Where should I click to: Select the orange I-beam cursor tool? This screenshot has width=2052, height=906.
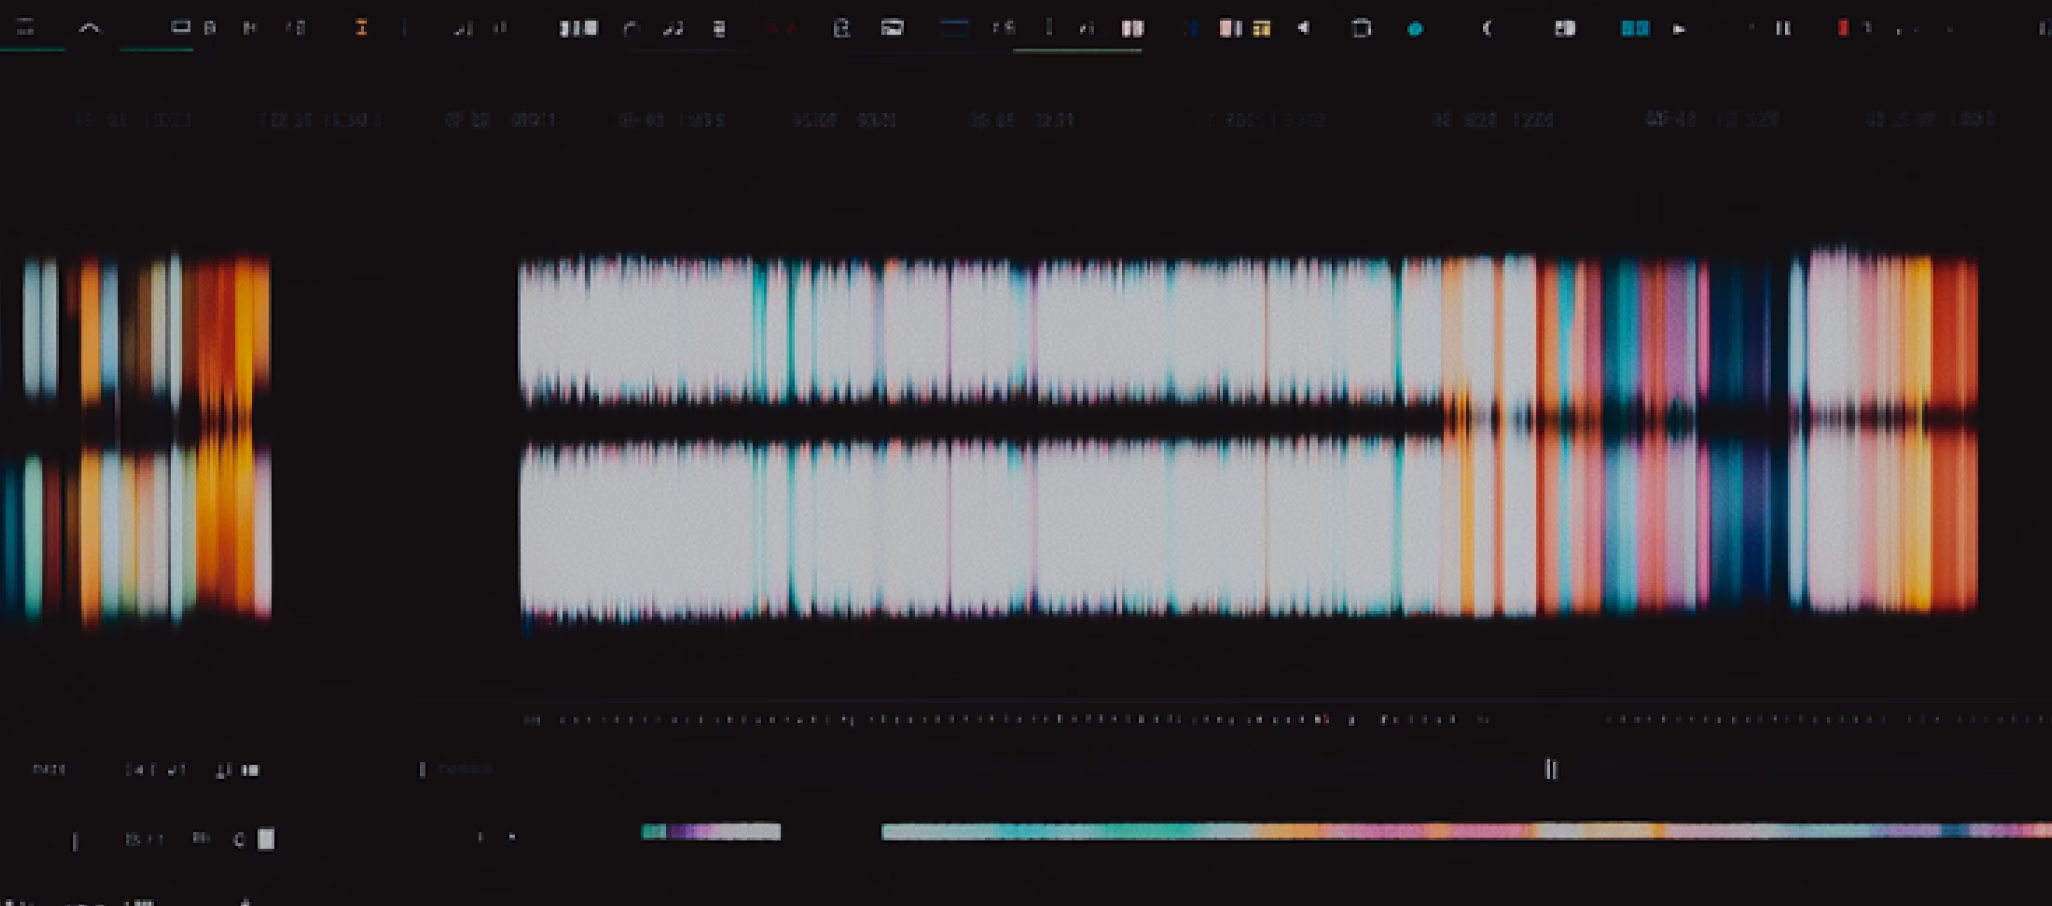click(361, 28)
